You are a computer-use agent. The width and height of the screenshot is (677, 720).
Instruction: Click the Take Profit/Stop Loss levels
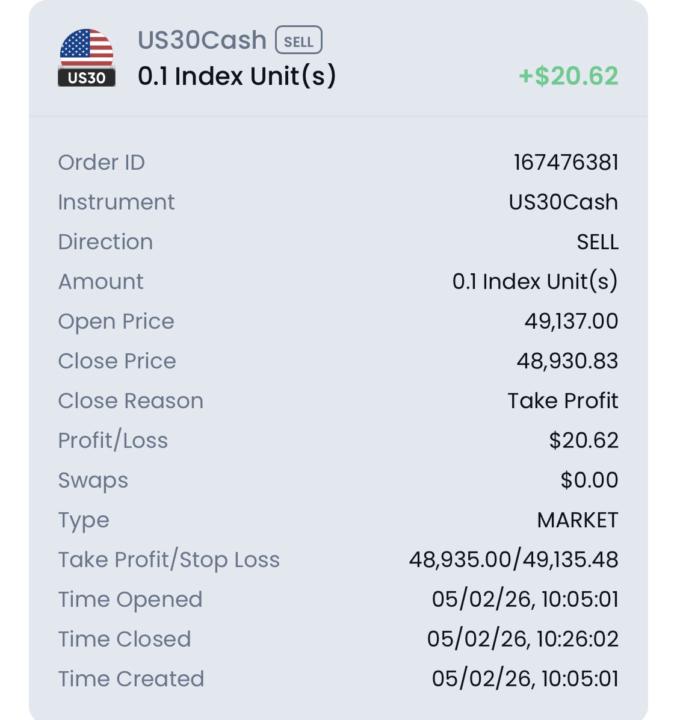(x=513, y=560)
